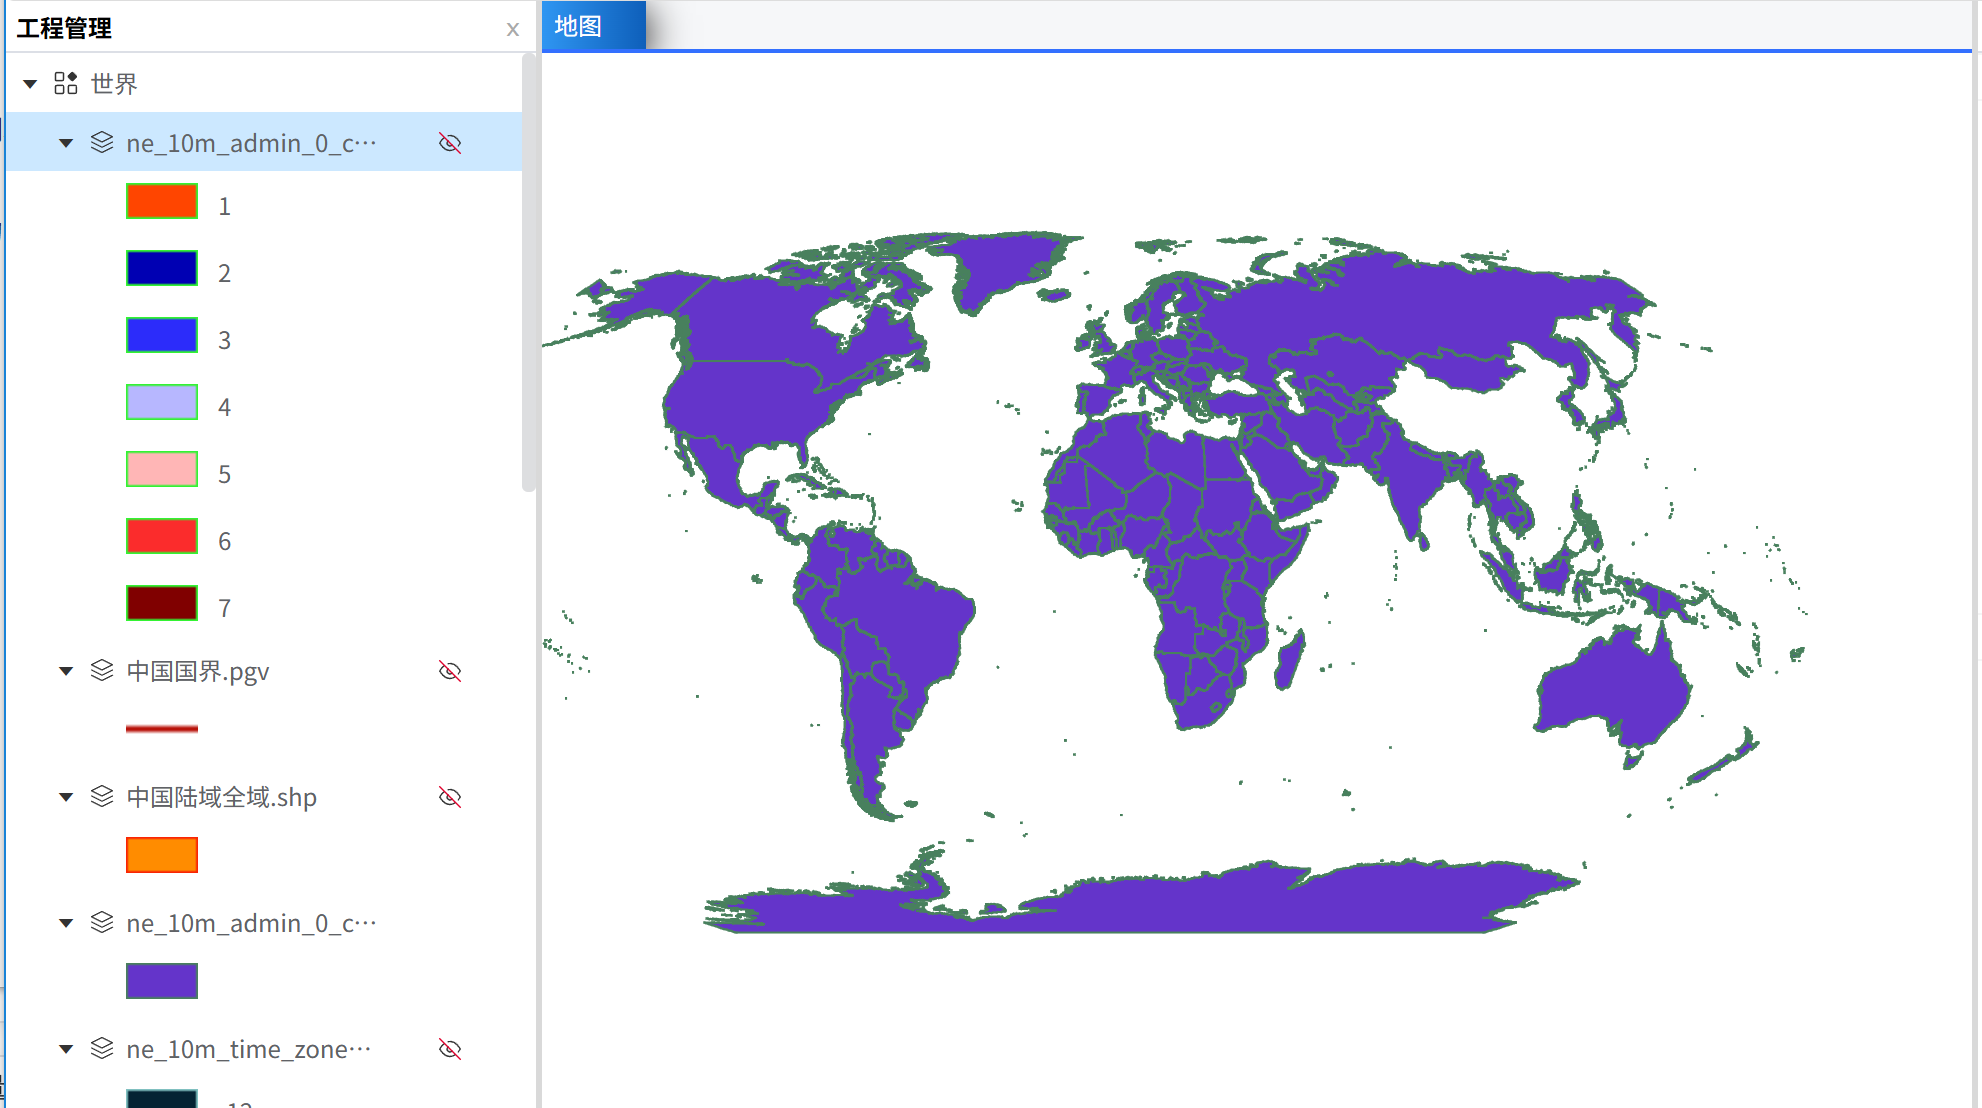Click layer icon of purple ne_10m_admin_0 layer
This screenshot has width=1982, height=1108.
pyautogui.click(x=102, y=922)
